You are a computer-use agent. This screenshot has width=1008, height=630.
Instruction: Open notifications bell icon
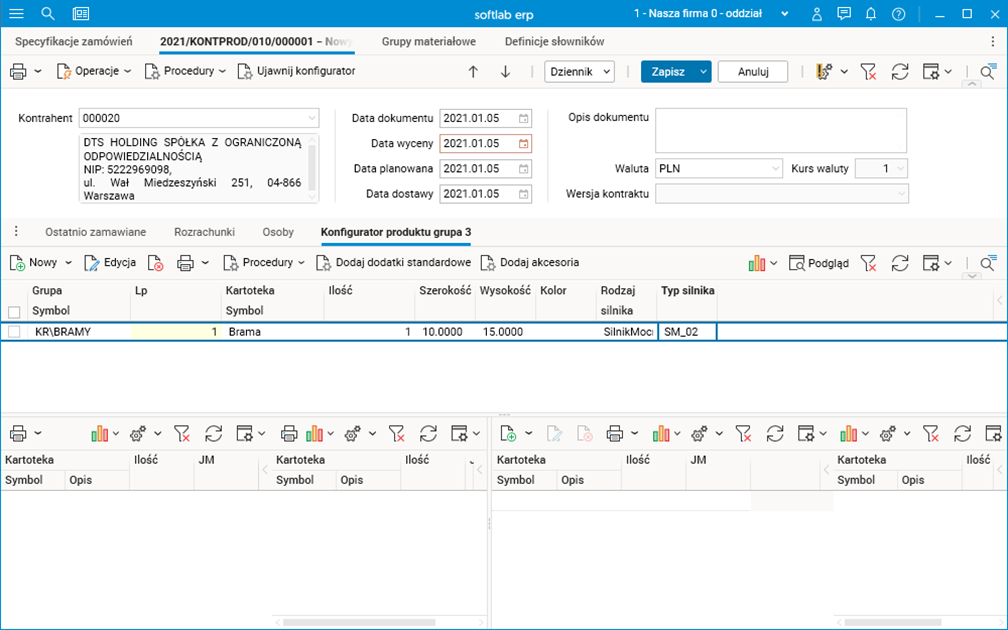coord(870,14)
